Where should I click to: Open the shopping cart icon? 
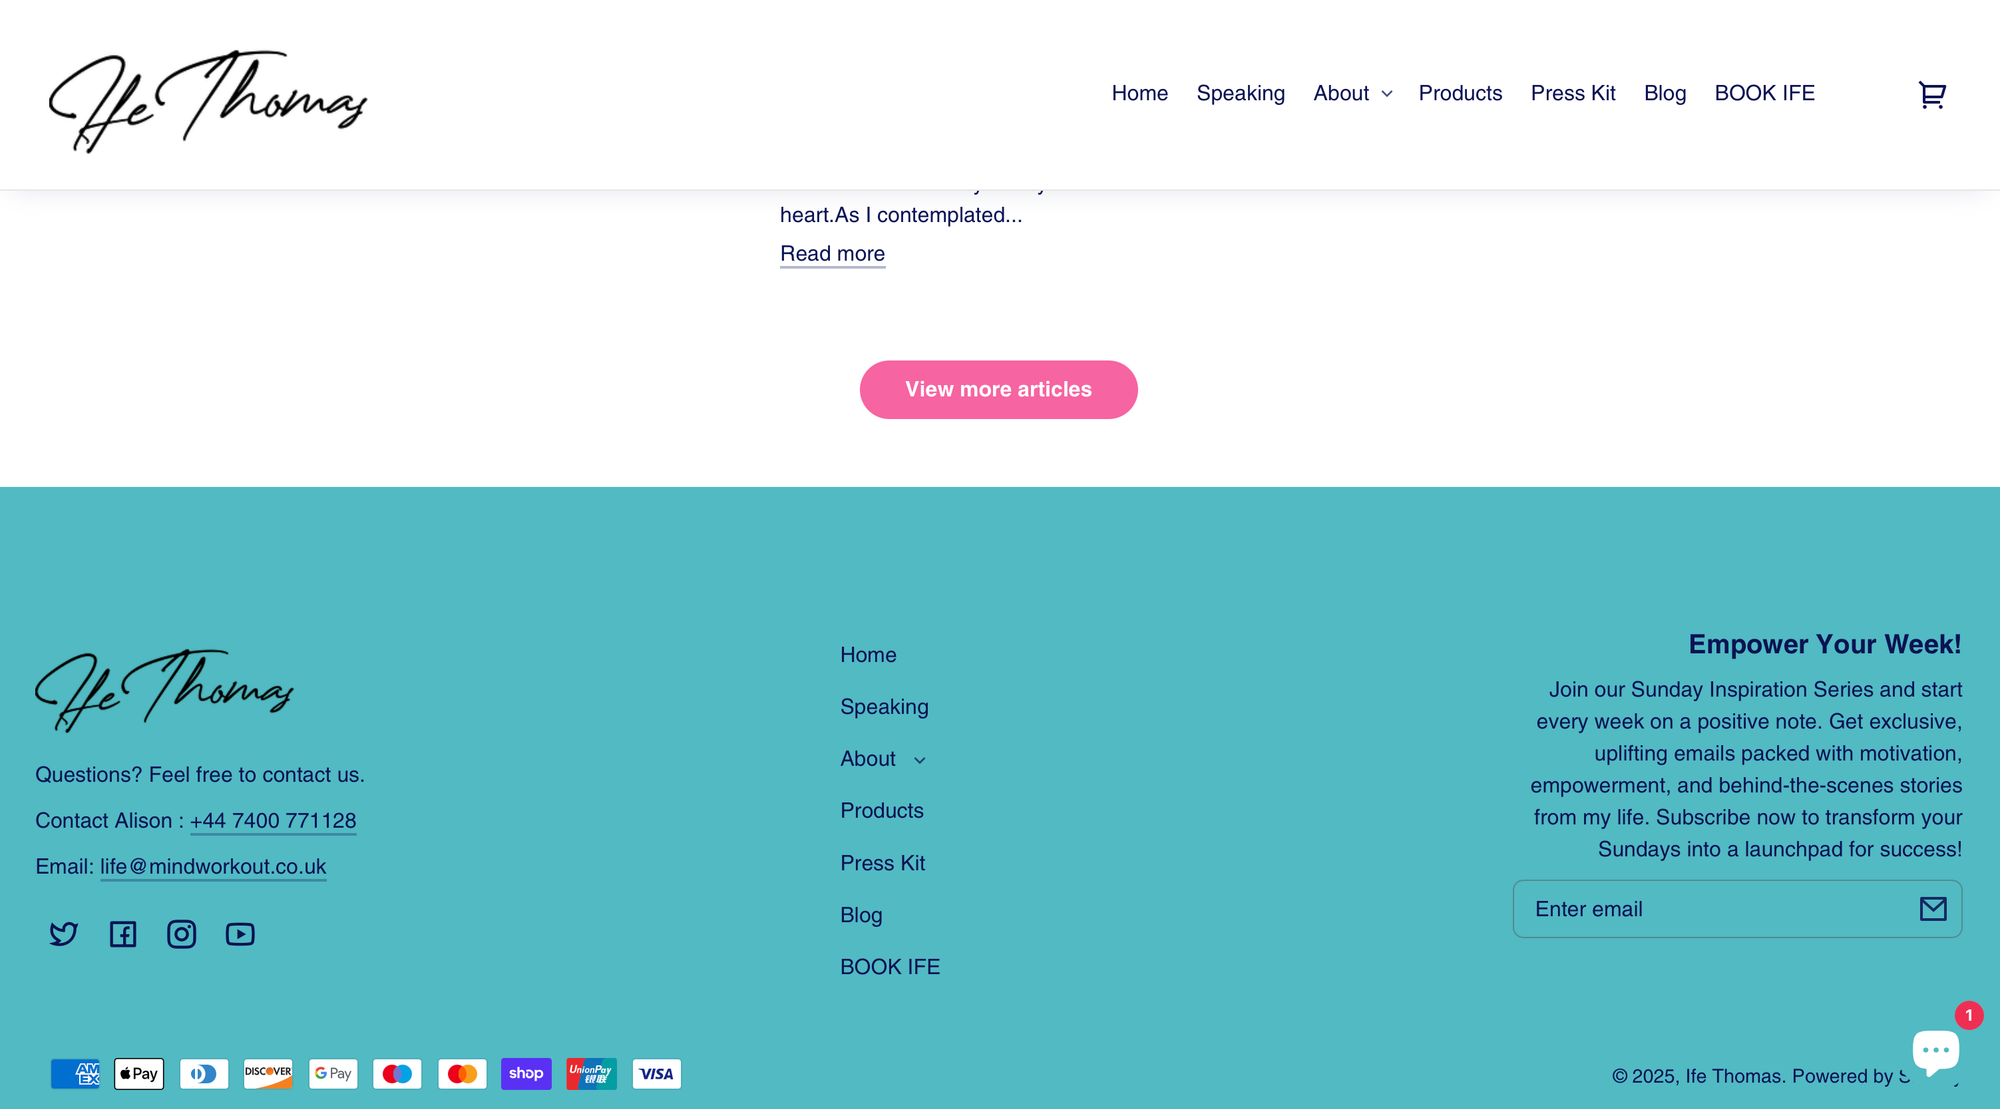click(x=1931, y=95)
